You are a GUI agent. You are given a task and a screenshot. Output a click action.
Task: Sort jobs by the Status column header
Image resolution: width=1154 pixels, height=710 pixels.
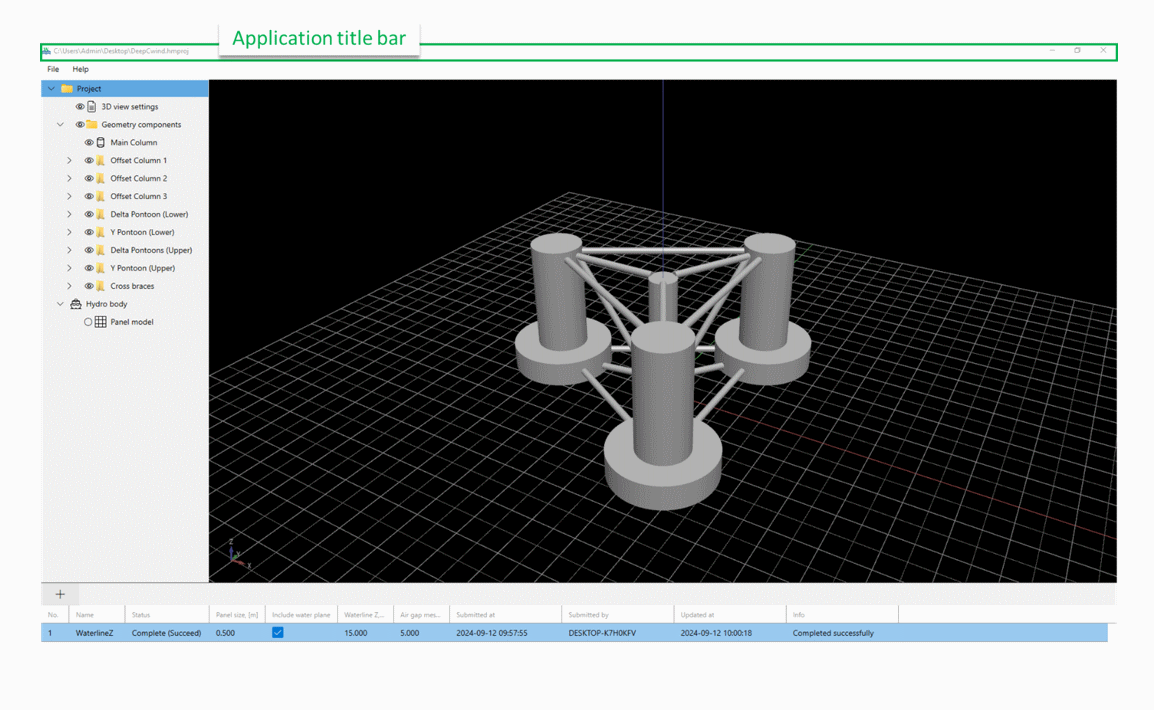[166, 615]
